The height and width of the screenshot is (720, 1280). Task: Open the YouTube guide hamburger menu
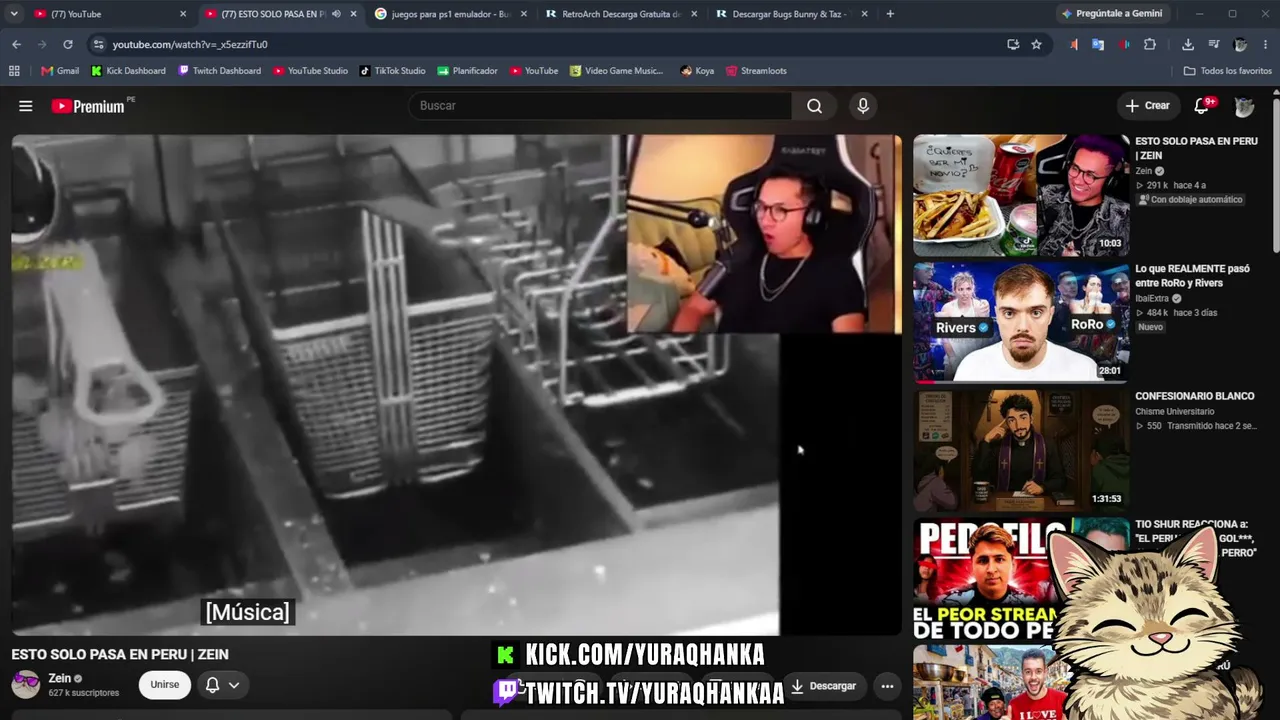pyautogui.click(x=26, y=106)
